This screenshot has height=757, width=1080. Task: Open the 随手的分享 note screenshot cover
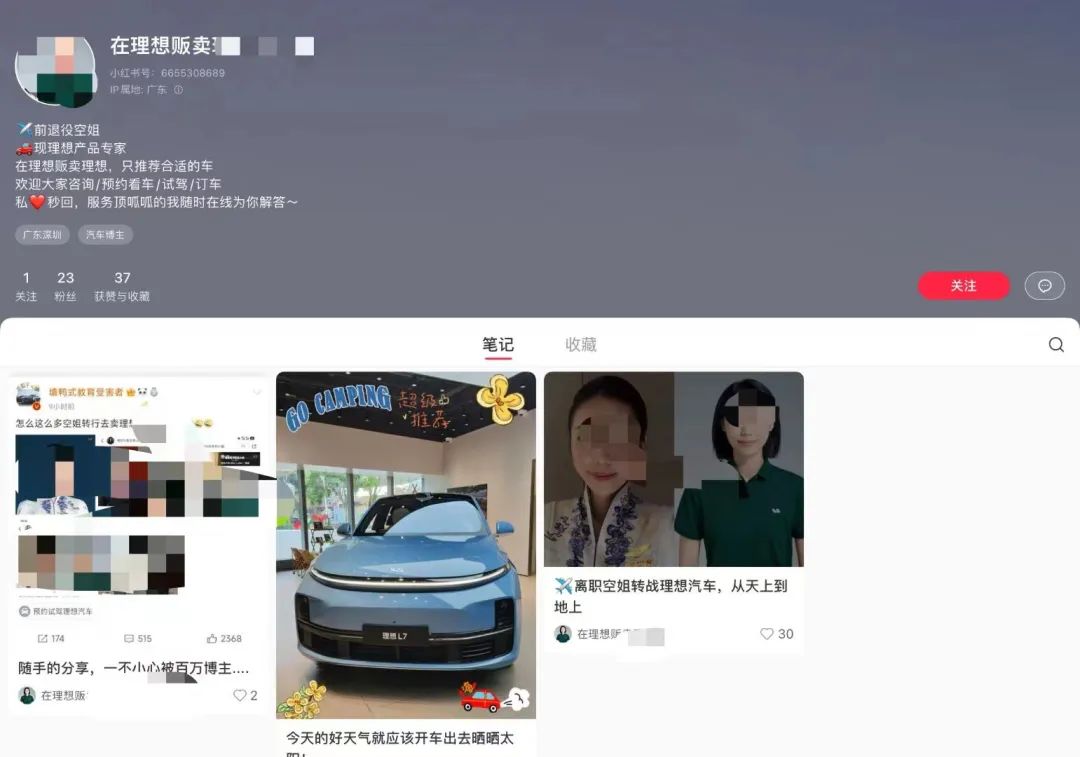(x=138, y=513)
